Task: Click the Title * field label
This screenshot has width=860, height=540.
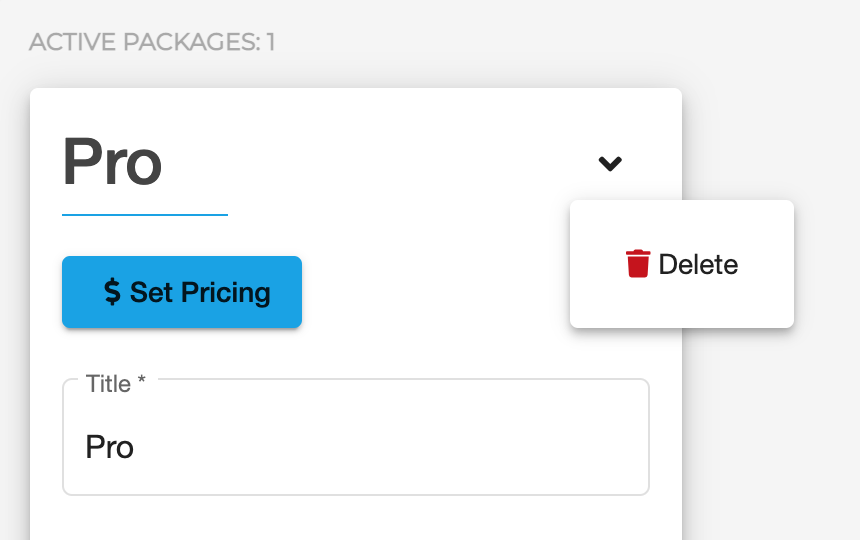Action: click(x=116, y=384)
